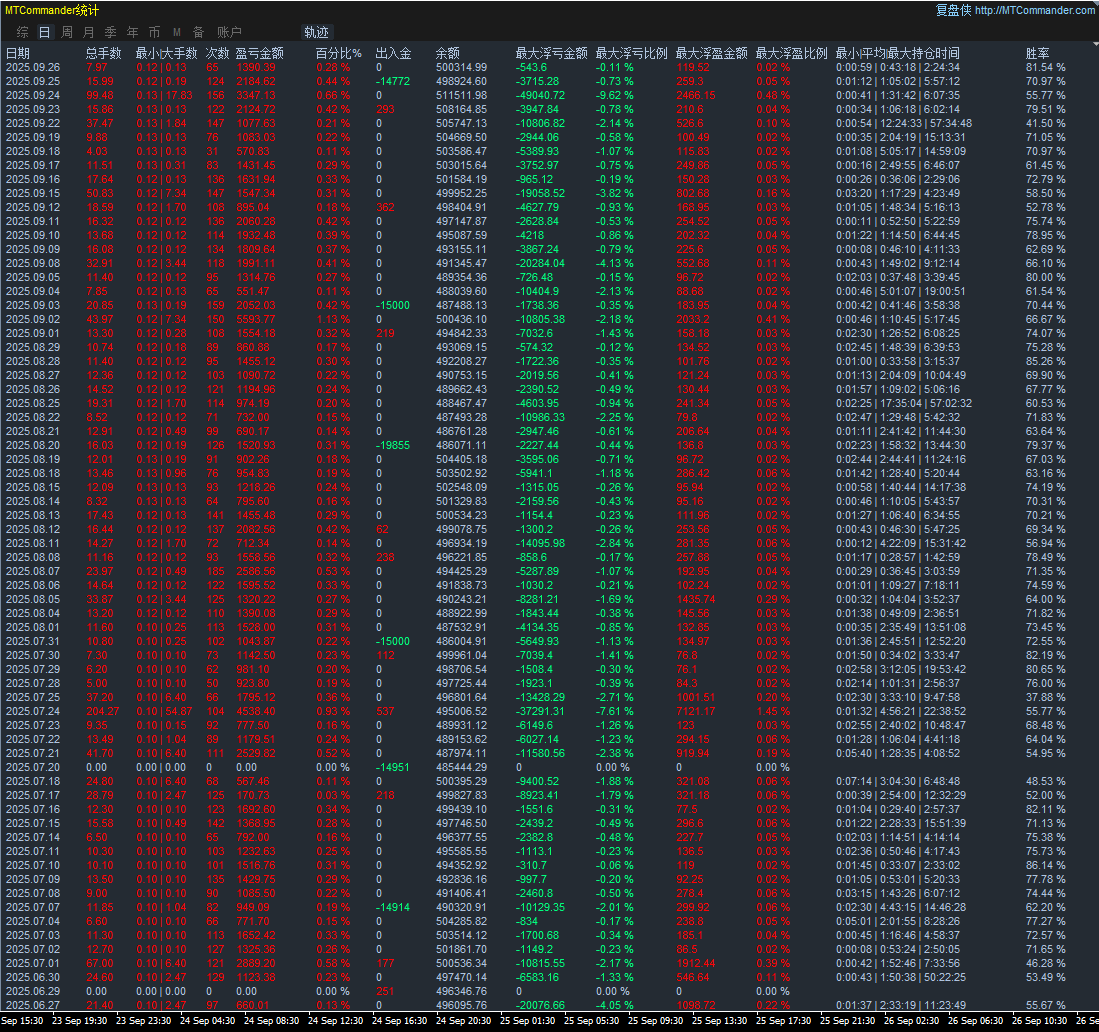
Task: Click the 胜率 column header
Action: click(1038, 53)
